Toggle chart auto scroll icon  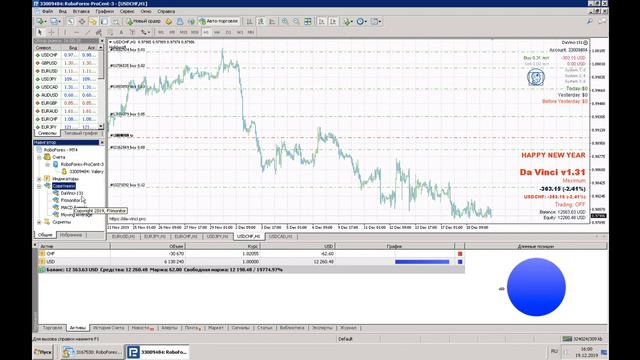322,21
